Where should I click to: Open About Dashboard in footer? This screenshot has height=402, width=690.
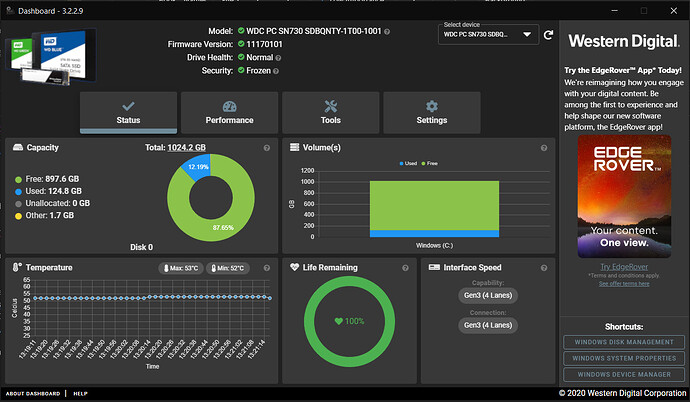coord(33,394)
